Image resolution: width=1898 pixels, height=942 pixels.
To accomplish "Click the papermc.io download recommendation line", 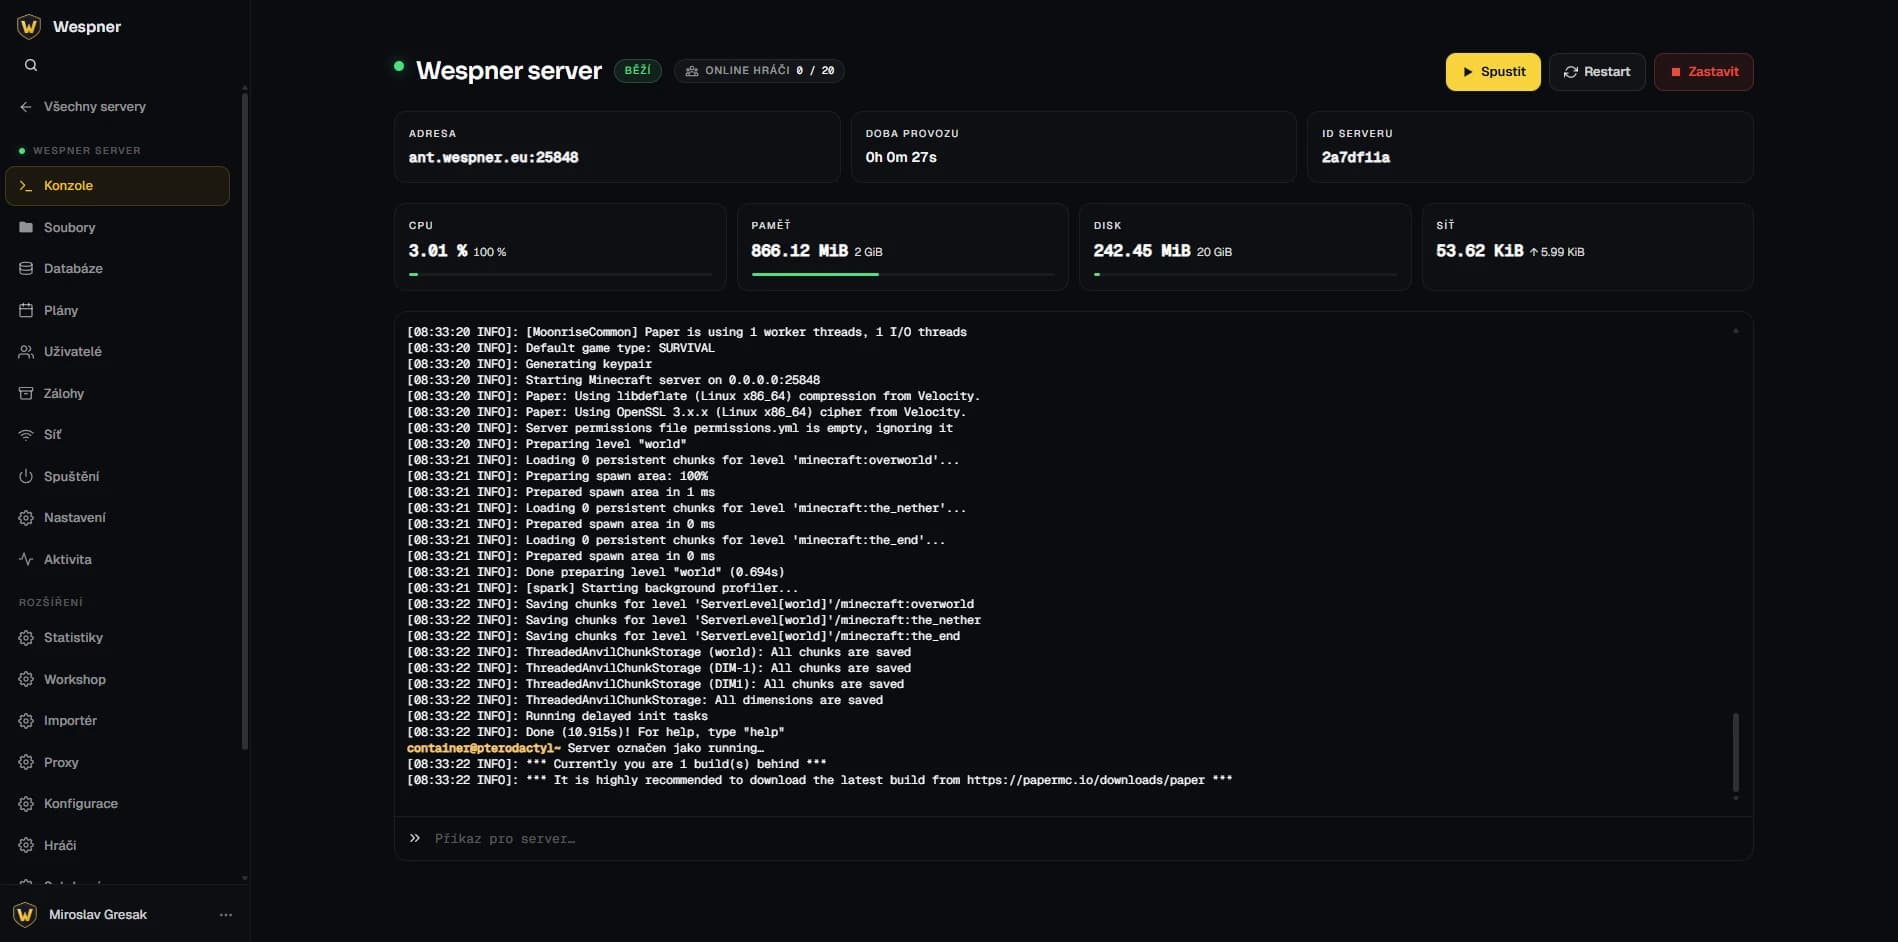I will [x=820, y=780].
